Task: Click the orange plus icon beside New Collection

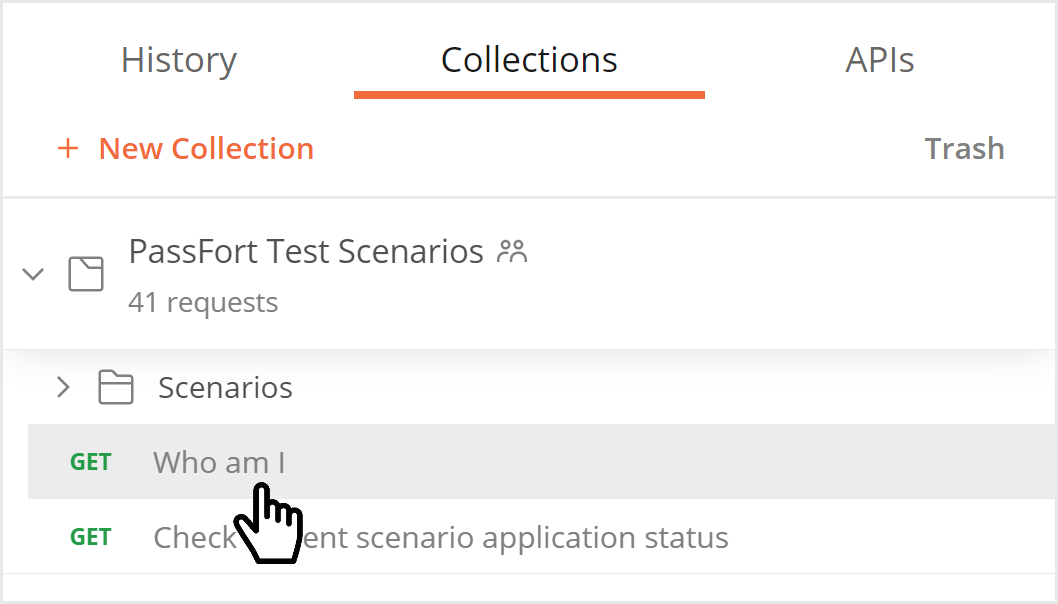Action: point(68,148)
